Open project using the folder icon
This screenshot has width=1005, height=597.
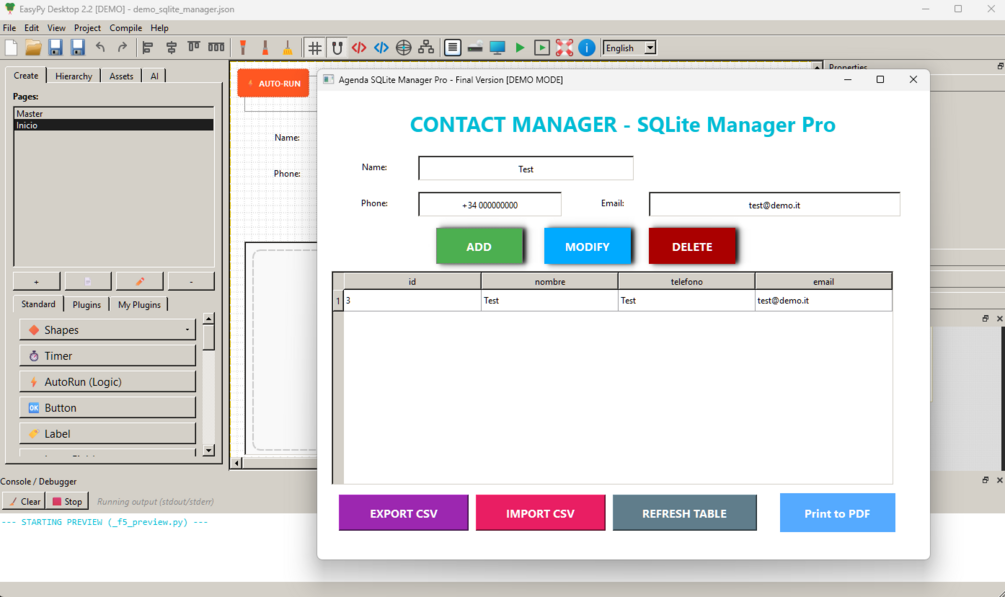pos(33,47)
